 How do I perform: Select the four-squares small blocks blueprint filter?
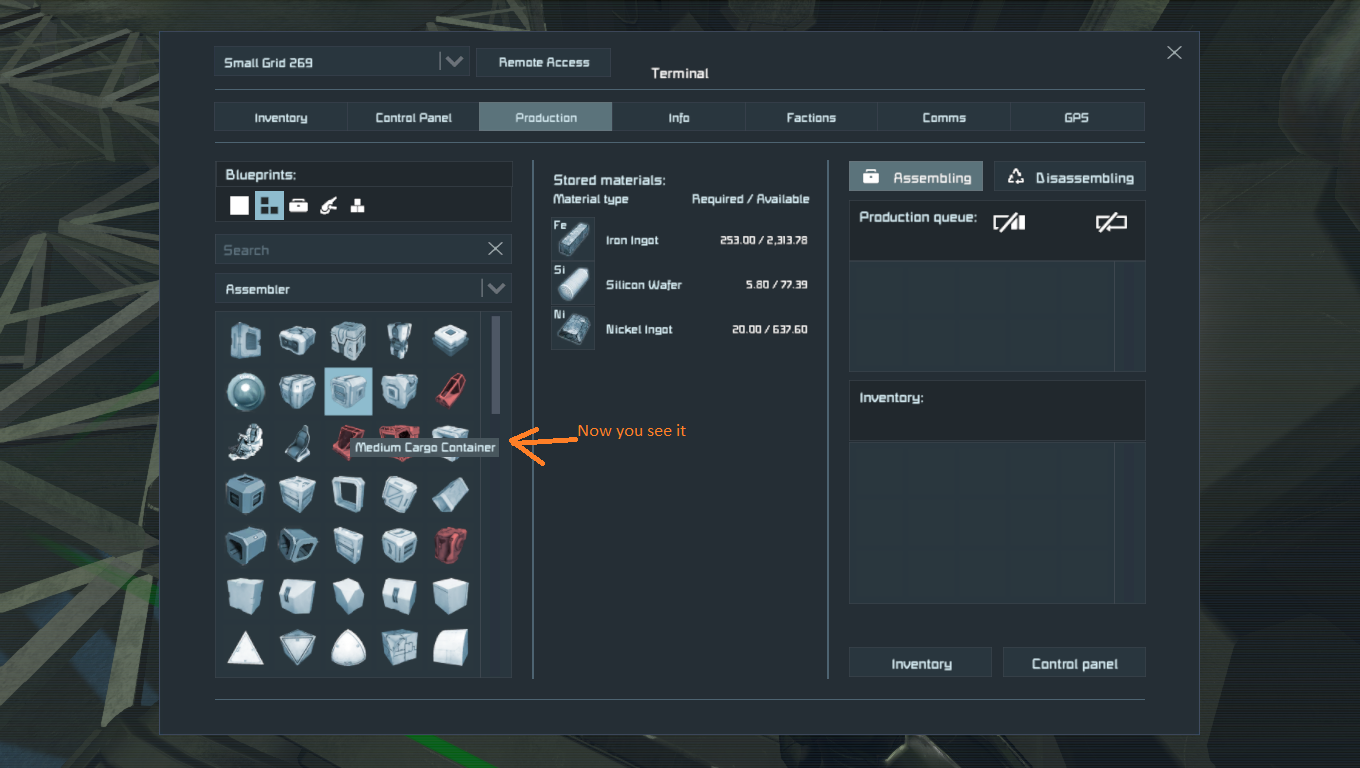tap(269, 205)
